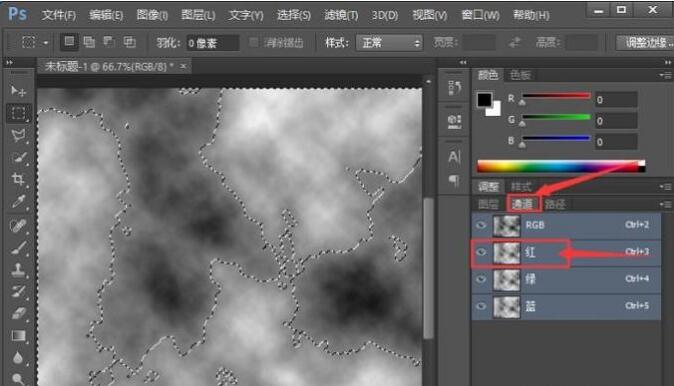Click the foreground color swatch

tap(484, 100)
